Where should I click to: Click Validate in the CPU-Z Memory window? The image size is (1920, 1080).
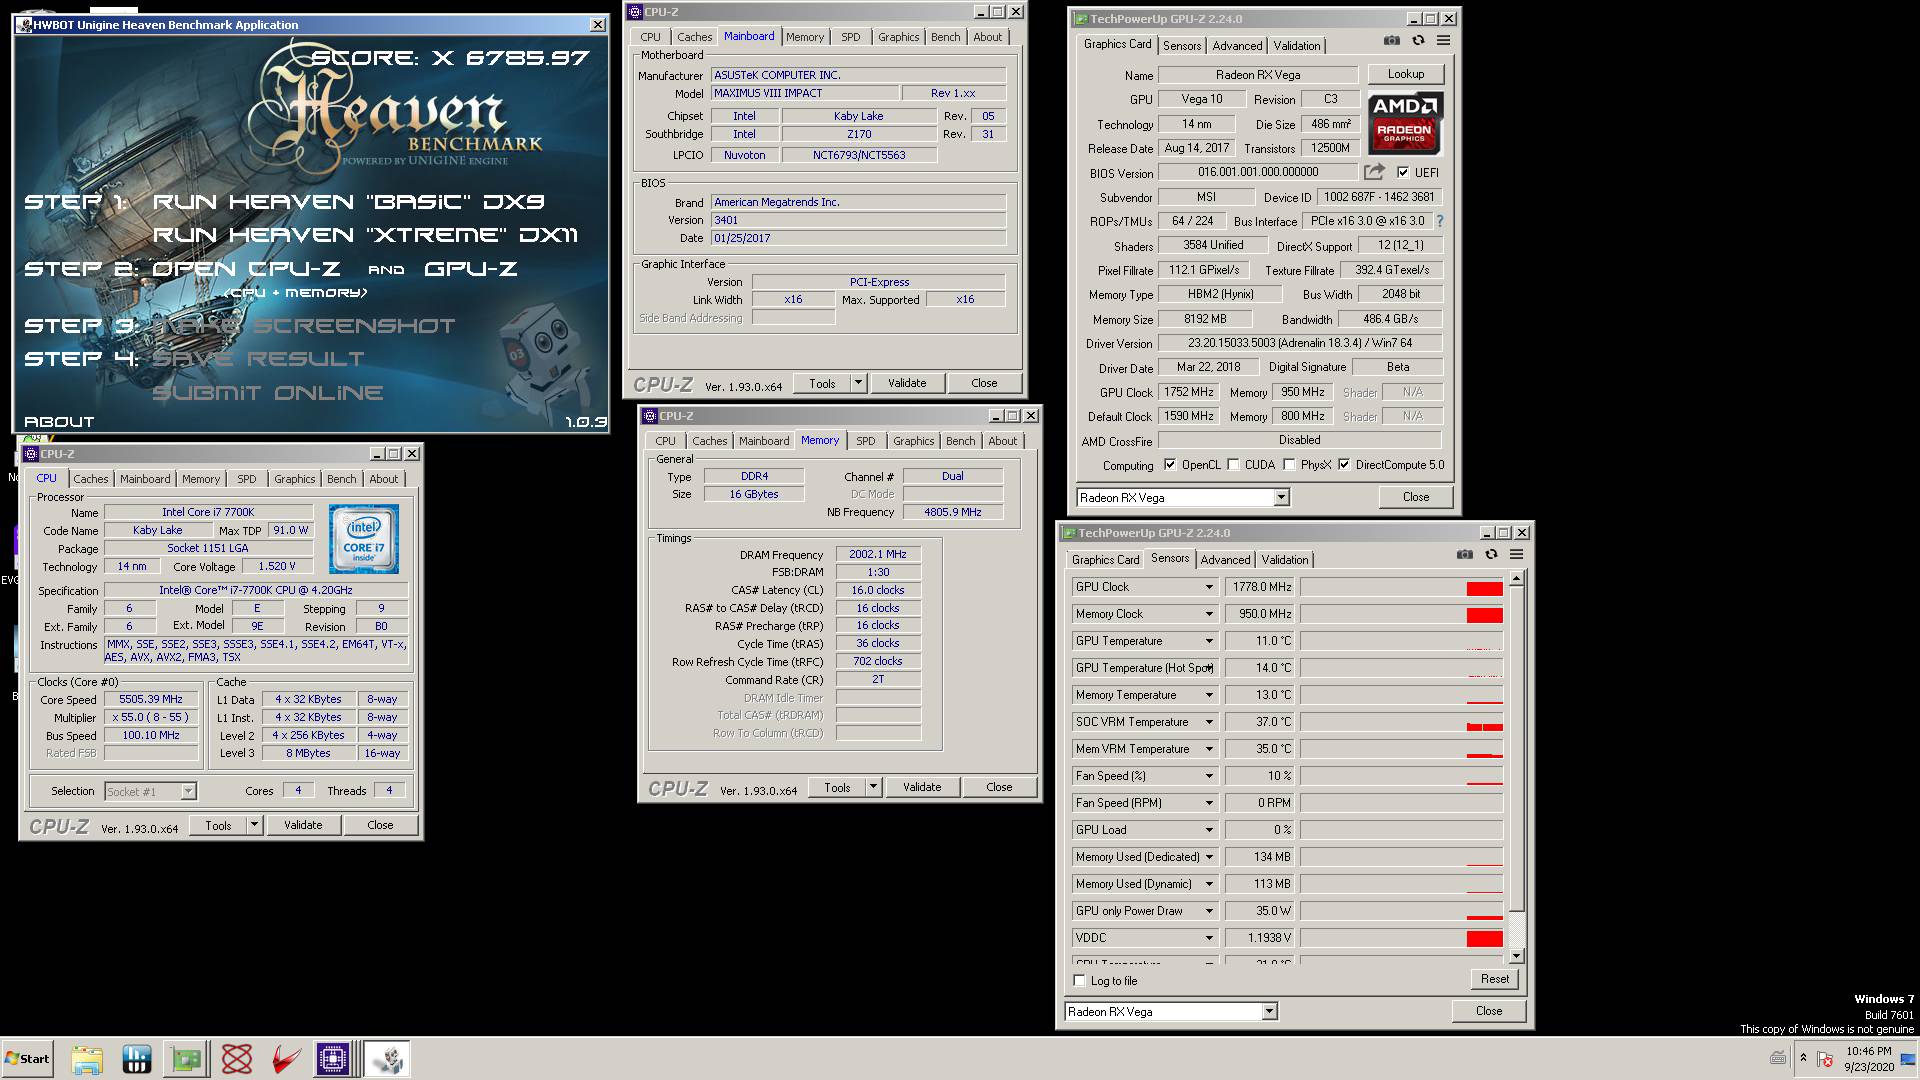[x=922, y=787]
